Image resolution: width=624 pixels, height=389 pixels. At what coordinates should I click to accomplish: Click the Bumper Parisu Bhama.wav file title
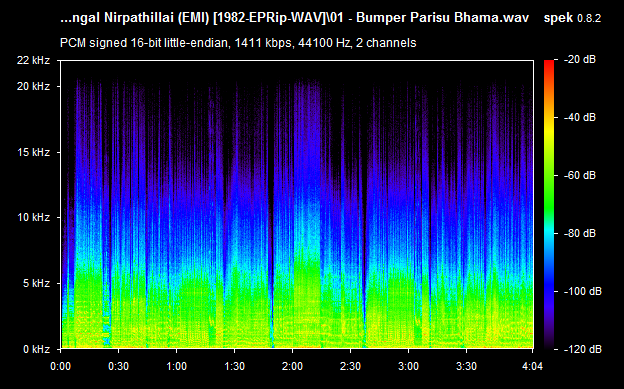tap(443, 18)
